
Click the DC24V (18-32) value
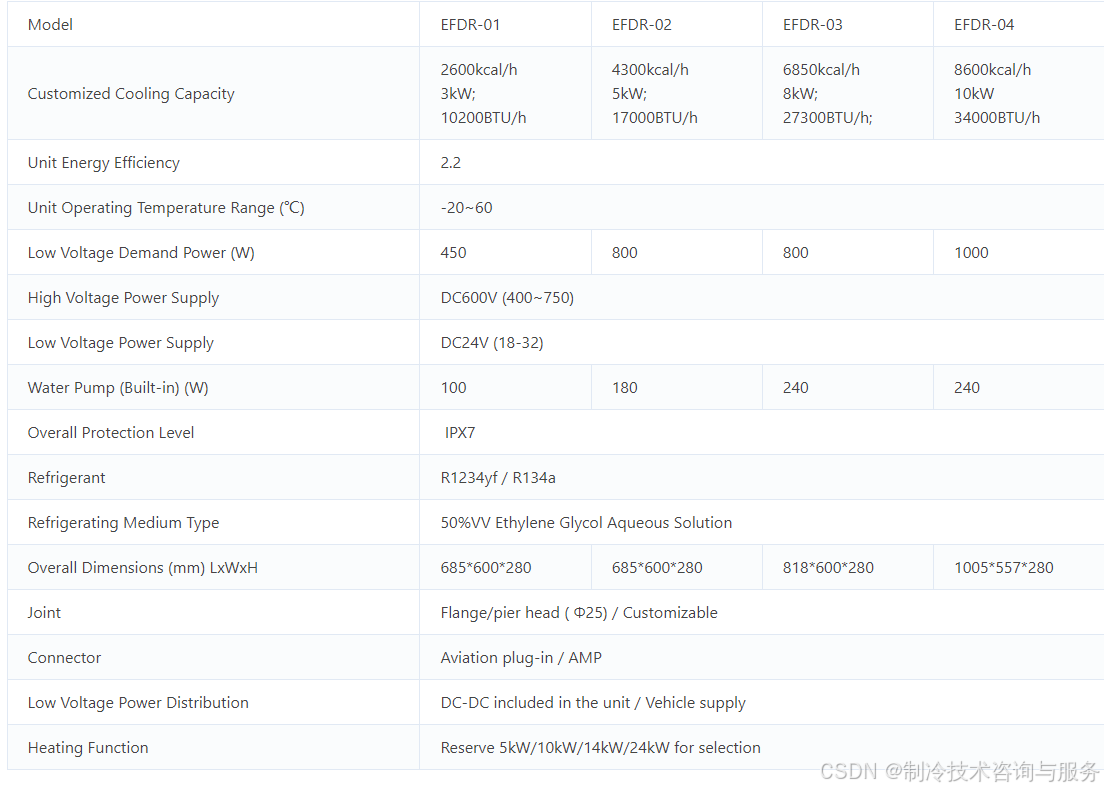click(x=491, y=343)
